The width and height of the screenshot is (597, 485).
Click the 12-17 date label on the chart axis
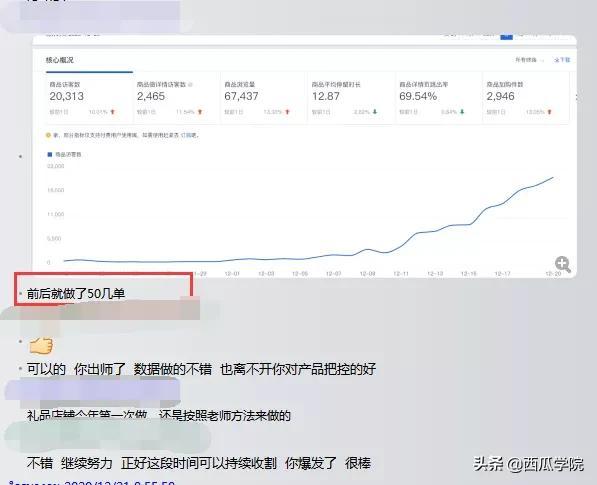503,274
